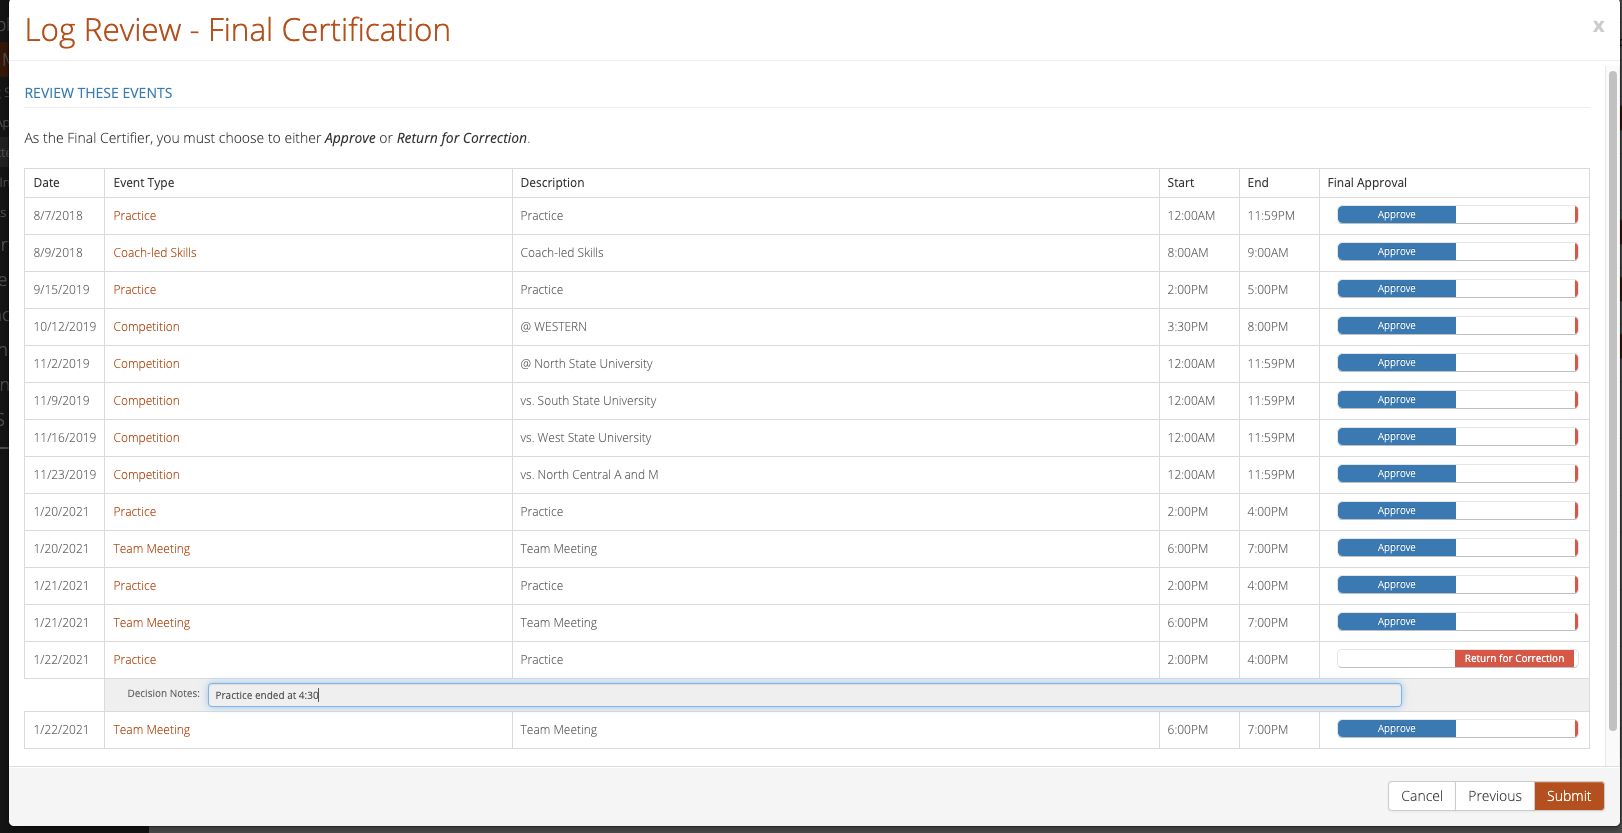Screen dimensions: 1622x833
Task: Go back with the Previous button
Action: 1495,796
